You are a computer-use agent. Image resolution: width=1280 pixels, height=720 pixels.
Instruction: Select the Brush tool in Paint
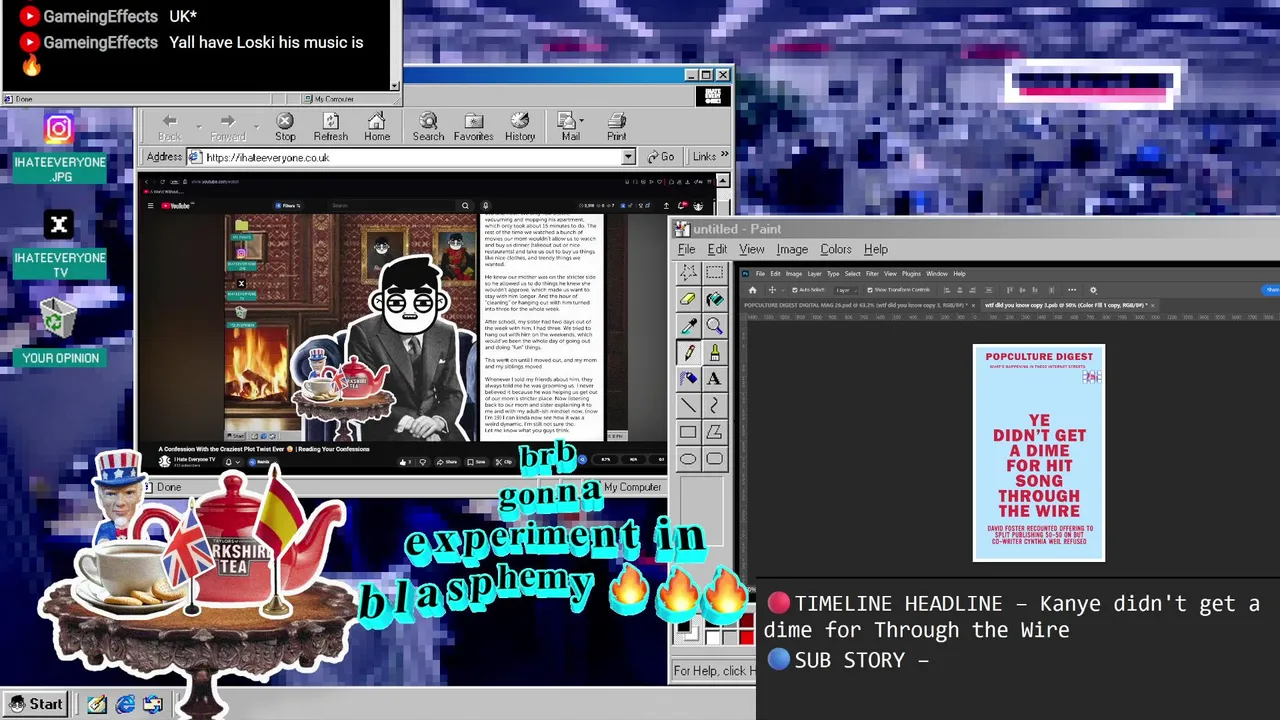[714, 352]
